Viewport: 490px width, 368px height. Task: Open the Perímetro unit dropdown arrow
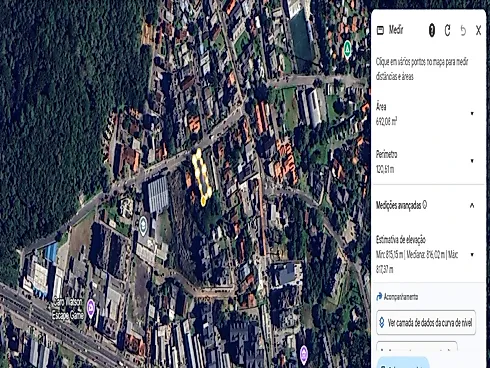(472, 161)
